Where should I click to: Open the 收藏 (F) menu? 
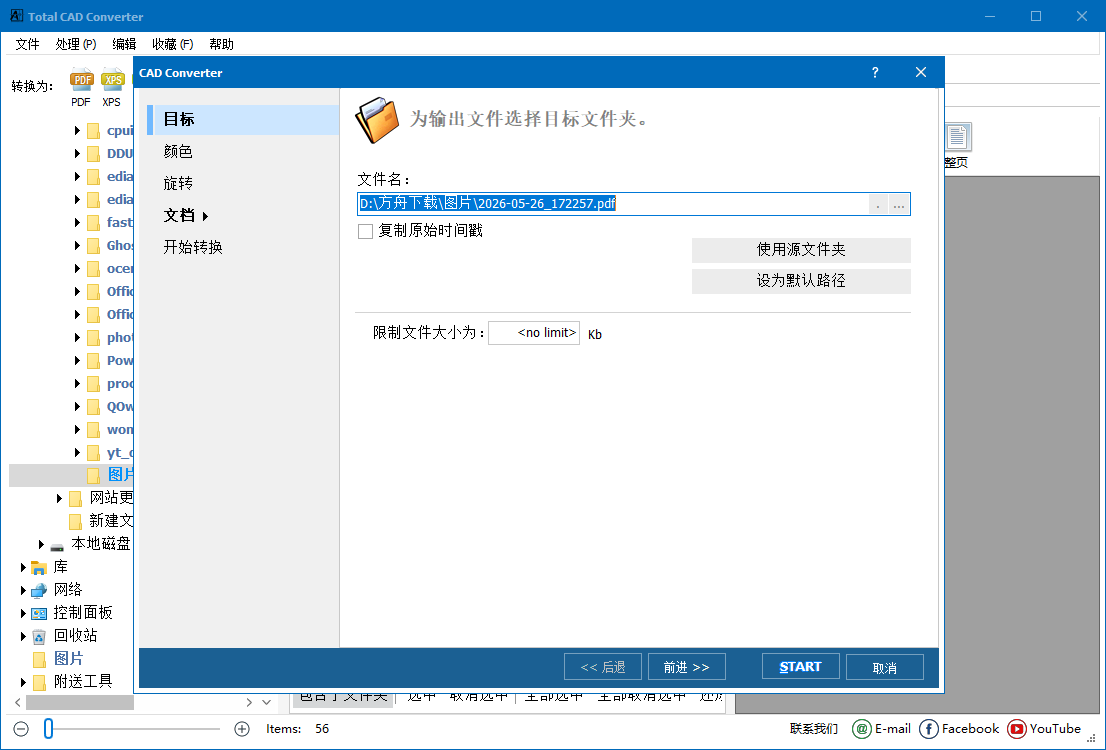coord(173,44)
